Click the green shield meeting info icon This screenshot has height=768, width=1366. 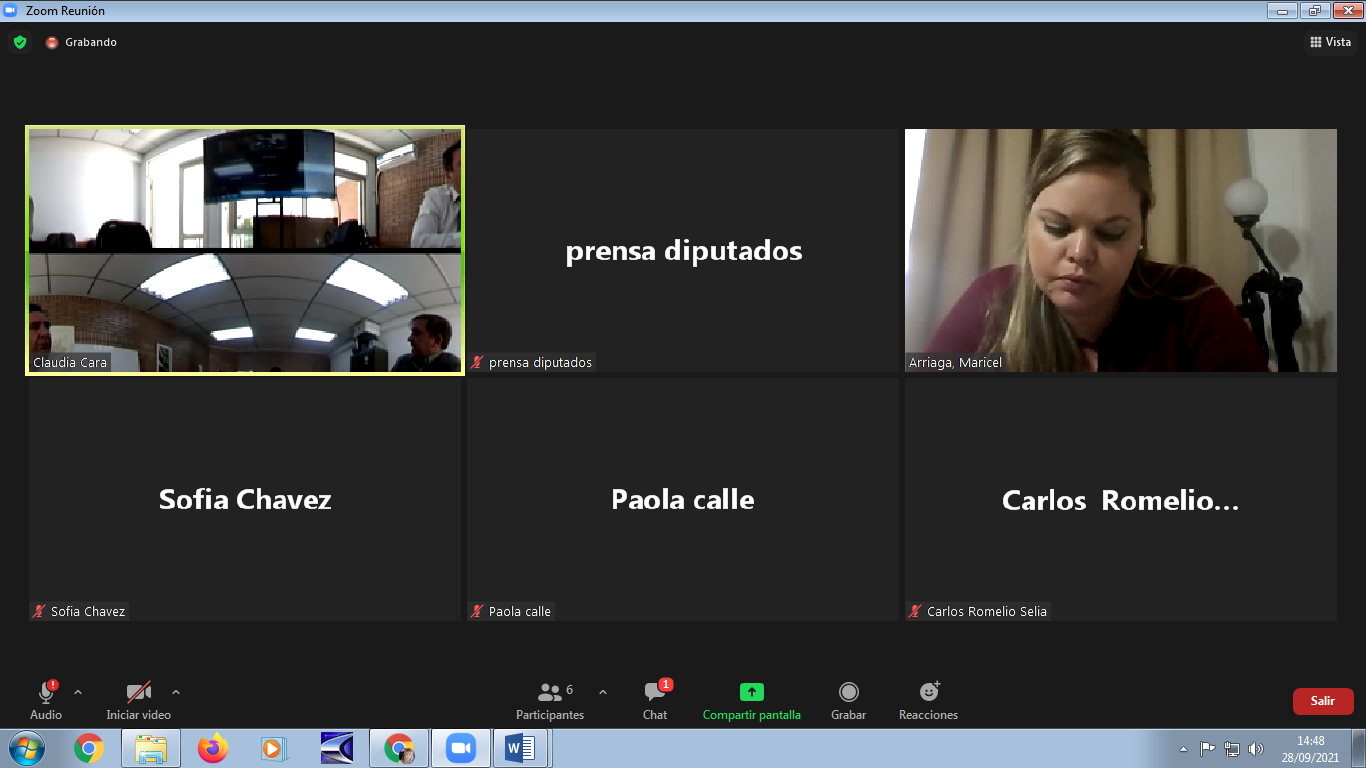pyautogui.click(x=20, y=42)
